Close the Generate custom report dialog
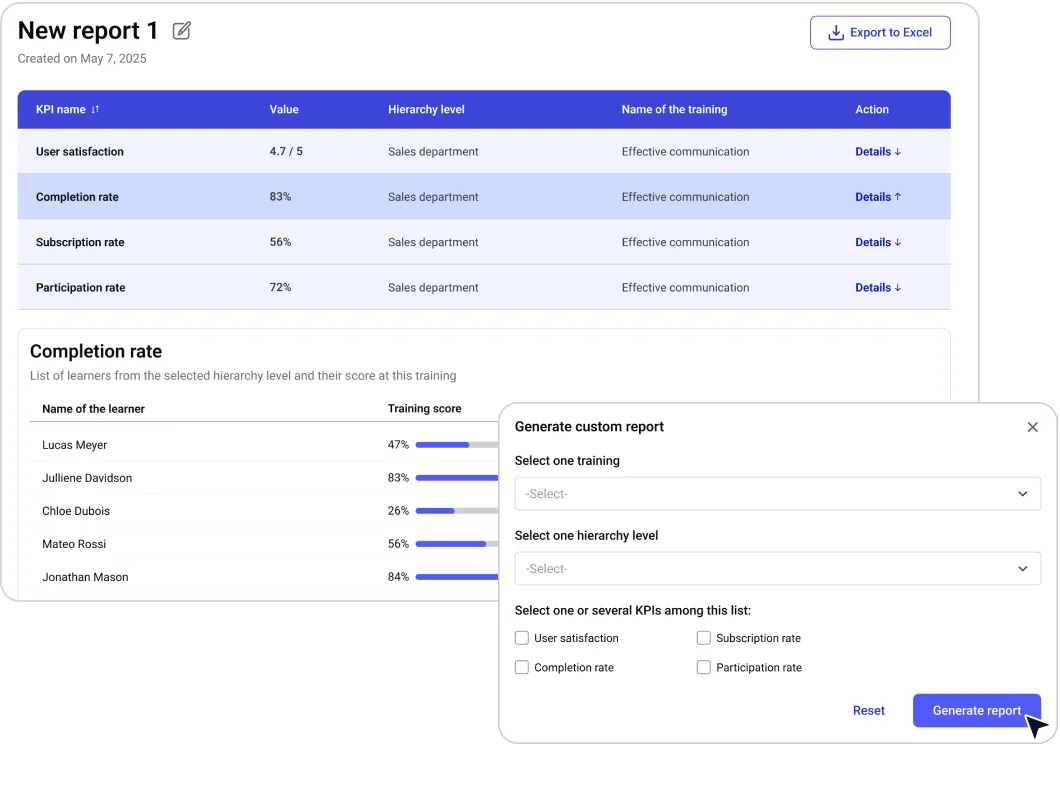This screenshot has width=1060, height=801. tap(1032, 427)
